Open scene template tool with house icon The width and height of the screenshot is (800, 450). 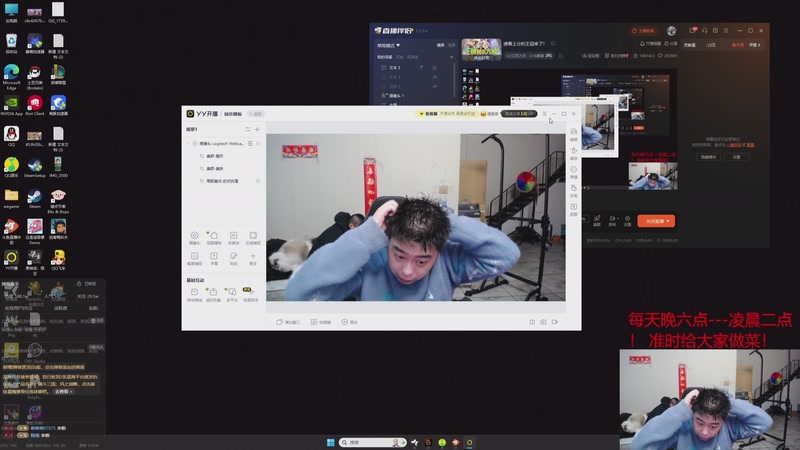(x=214, y=238)
